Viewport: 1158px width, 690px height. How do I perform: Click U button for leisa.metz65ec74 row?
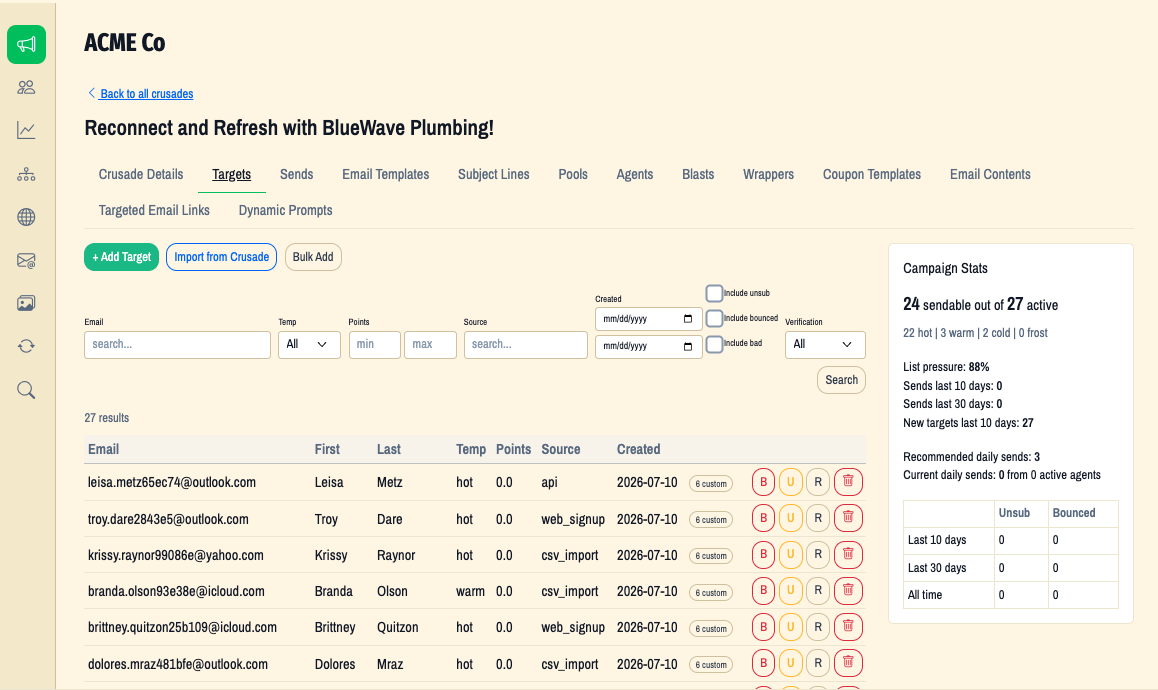tap(791, 482)
